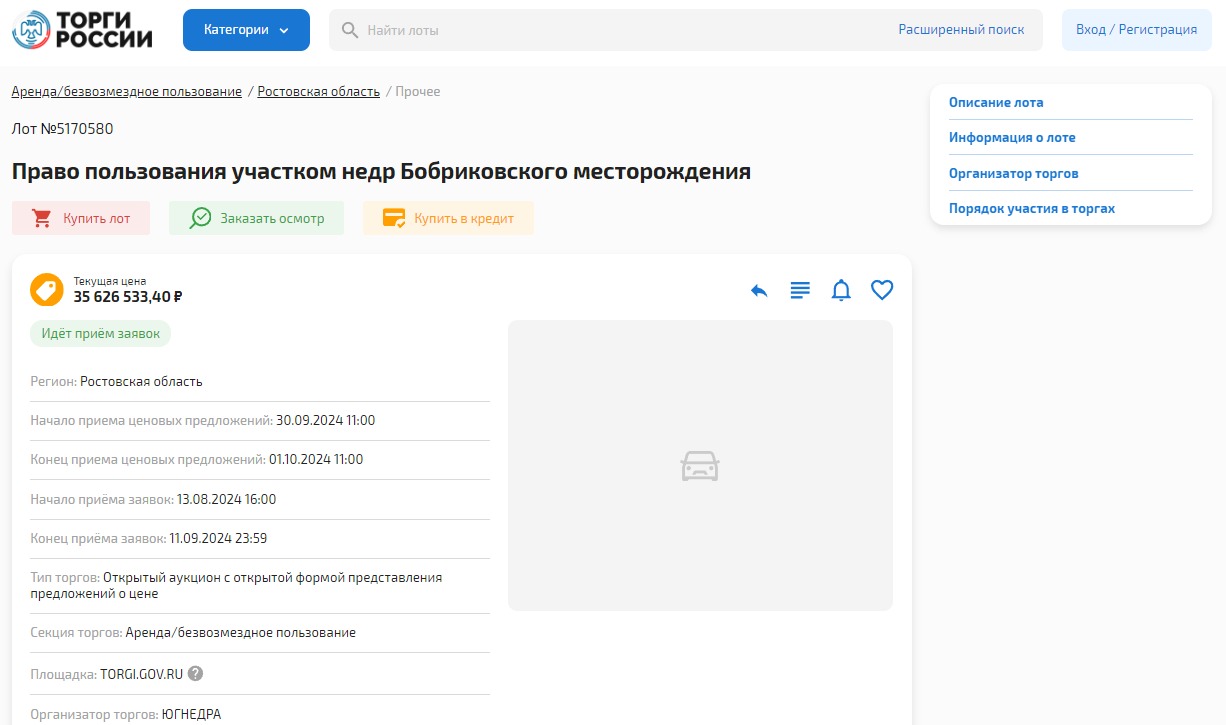Open the list view lines icon
Image resolution: width=1226 pixels, height=725 pixels.
[800, 291]
